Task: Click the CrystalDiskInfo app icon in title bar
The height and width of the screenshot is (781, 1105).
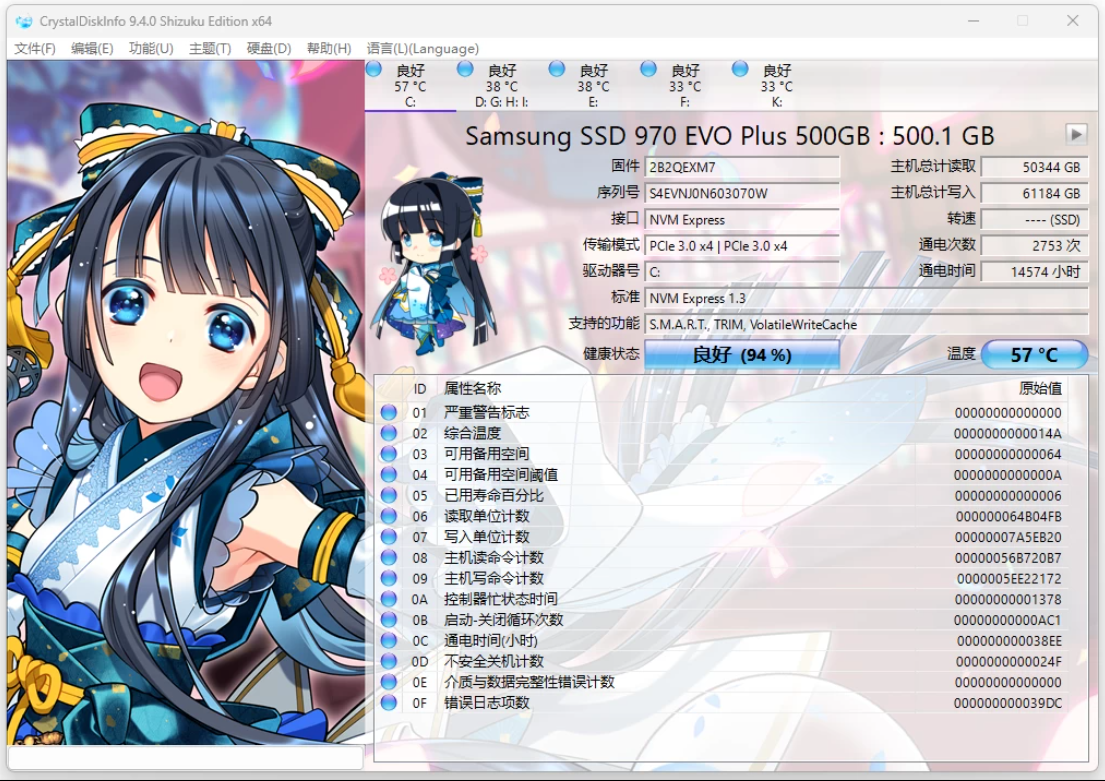Action: pyautogui.click(x=23, y=21)
